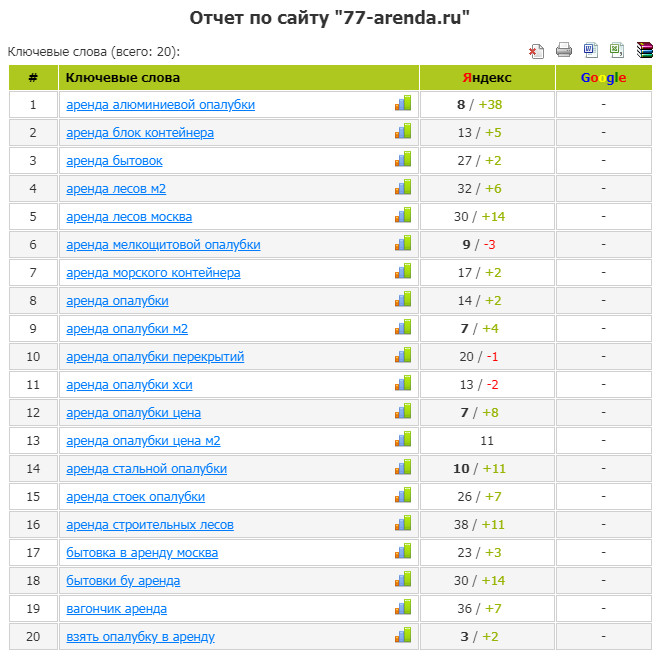Click the PDF export icon
The image size is (661, 657).
[536, 51]
